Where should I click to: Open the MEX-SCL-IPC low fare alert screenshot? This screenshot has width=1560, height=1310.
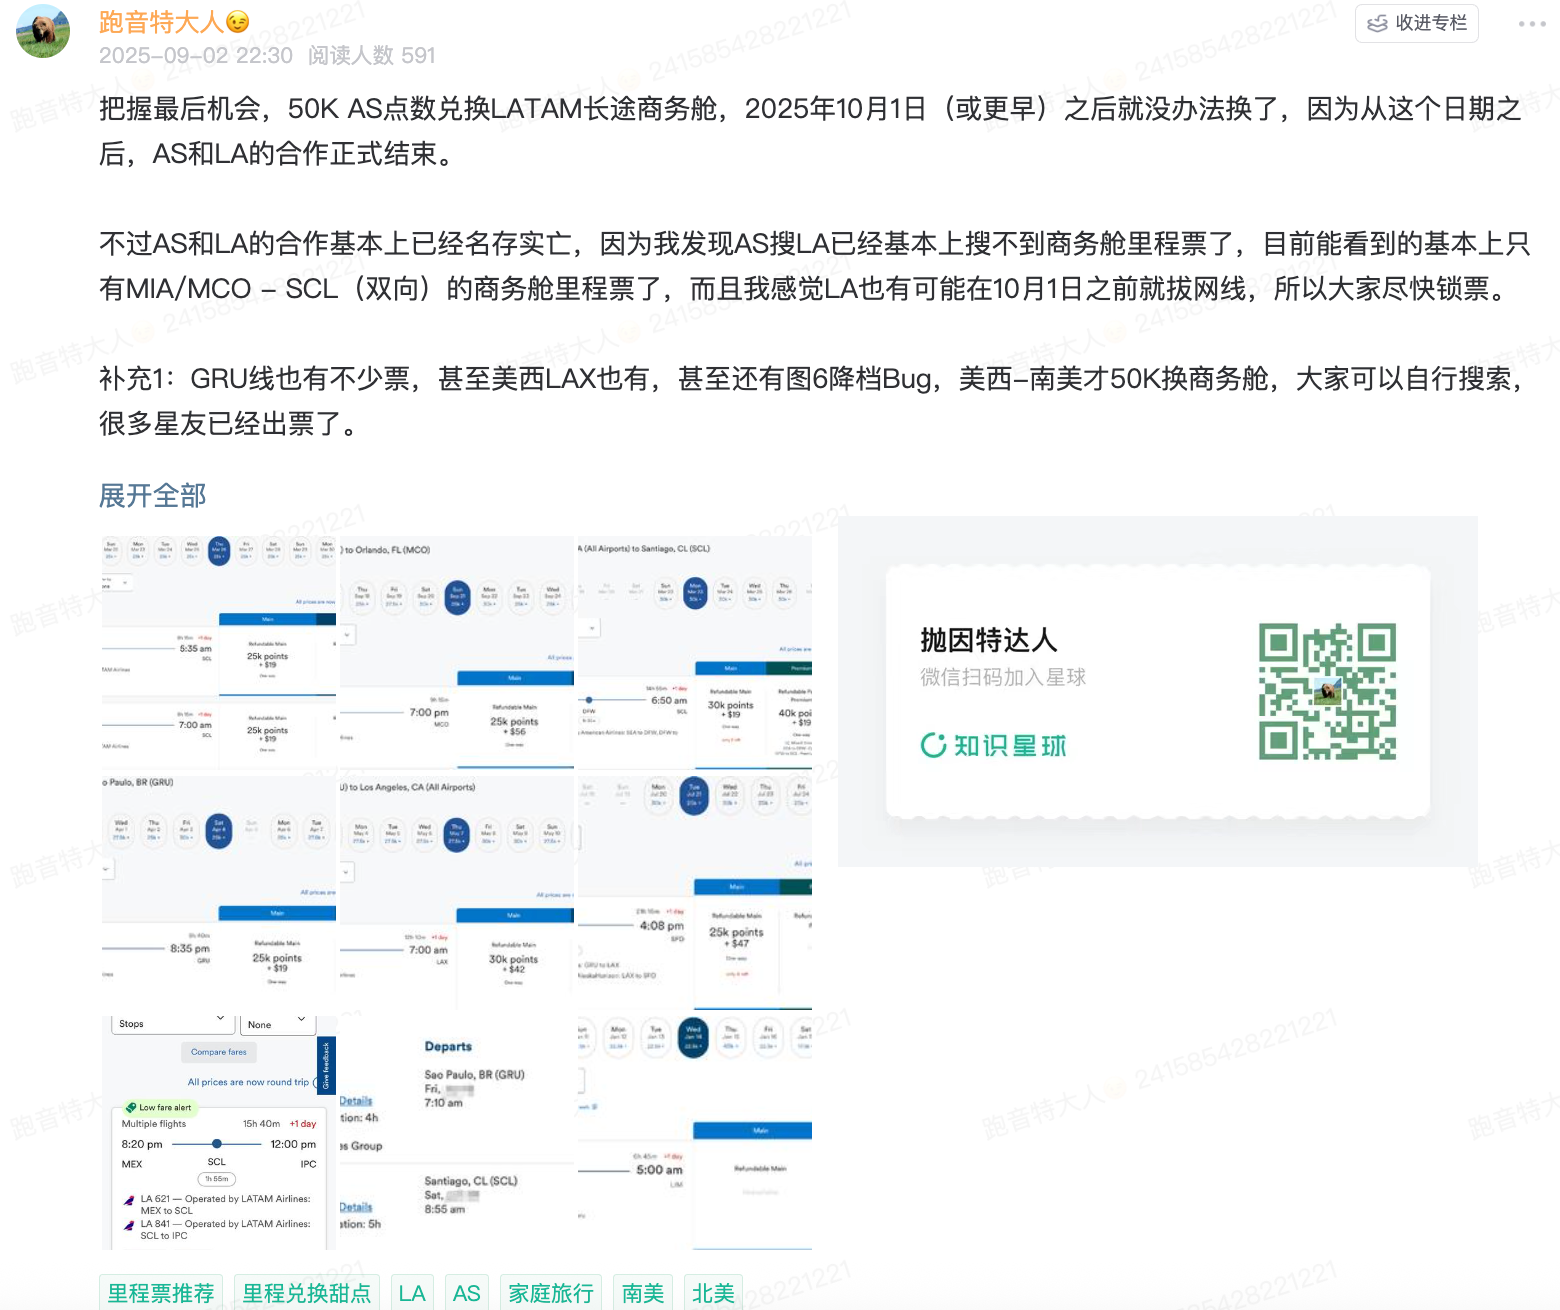coord(219,1132)
